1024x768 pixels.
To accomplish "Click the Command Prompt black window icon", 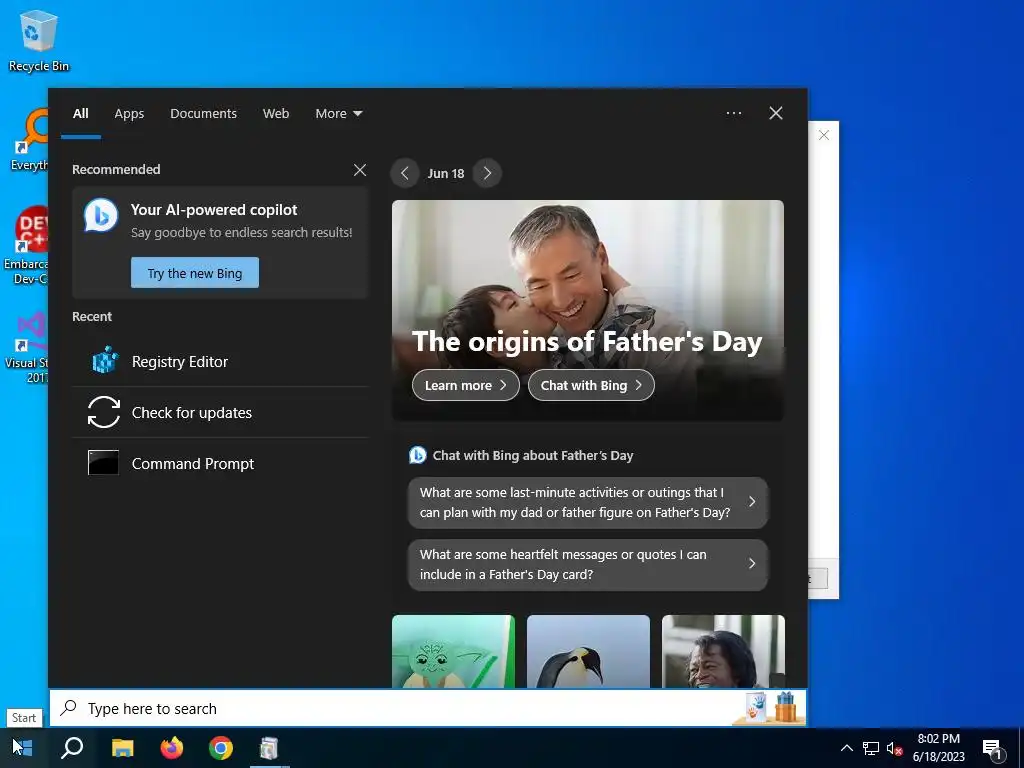I will click(103, 462).
